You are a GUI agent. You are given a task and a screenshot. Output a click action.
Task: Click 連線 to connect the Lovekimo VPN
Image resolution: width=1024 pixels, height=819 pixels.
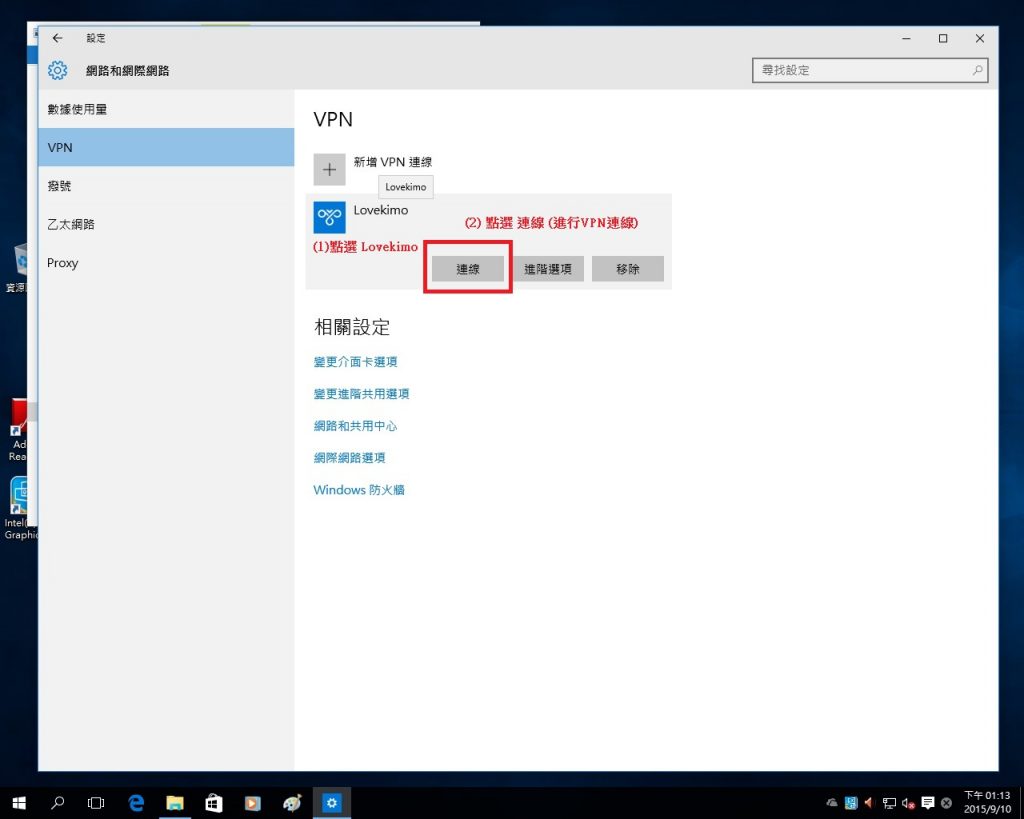pyautogui.click(x=466, y=268)
